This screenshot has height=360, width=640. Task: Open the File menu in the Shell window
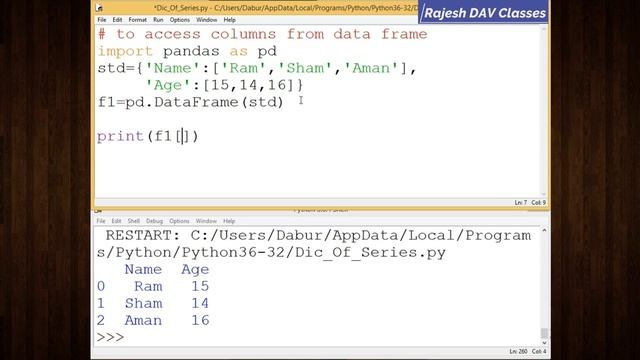coord(101,221)
